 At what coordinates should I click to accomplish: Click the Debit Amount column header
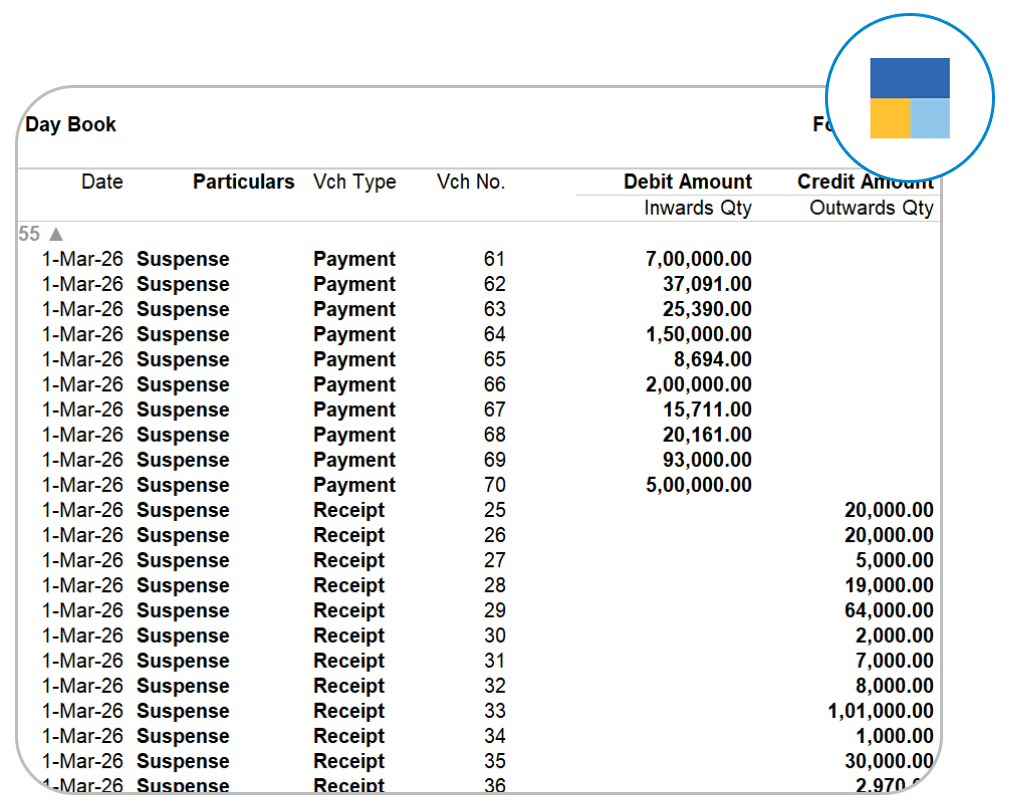(x=687, y=182)
